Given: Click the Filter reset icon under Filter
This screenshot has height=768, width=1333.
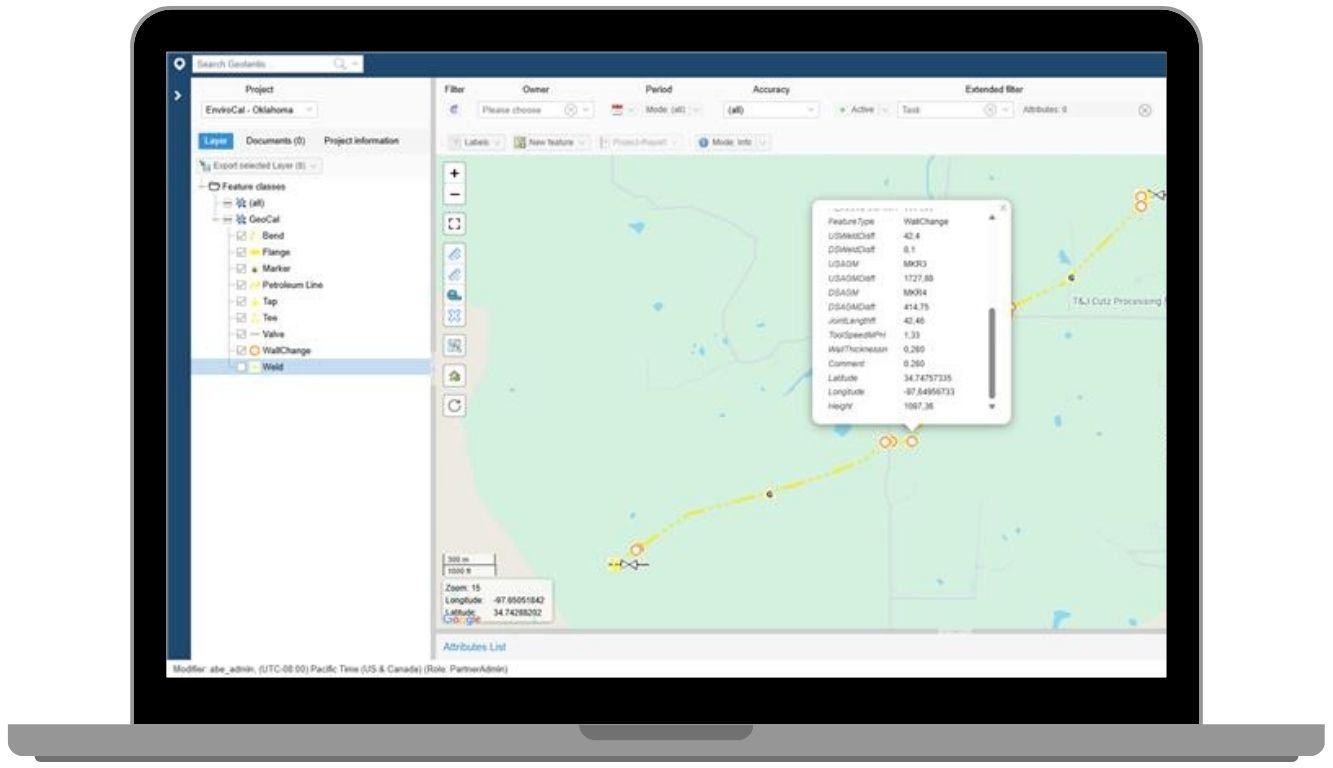Looking at the screenshot, I should [454, 110].
